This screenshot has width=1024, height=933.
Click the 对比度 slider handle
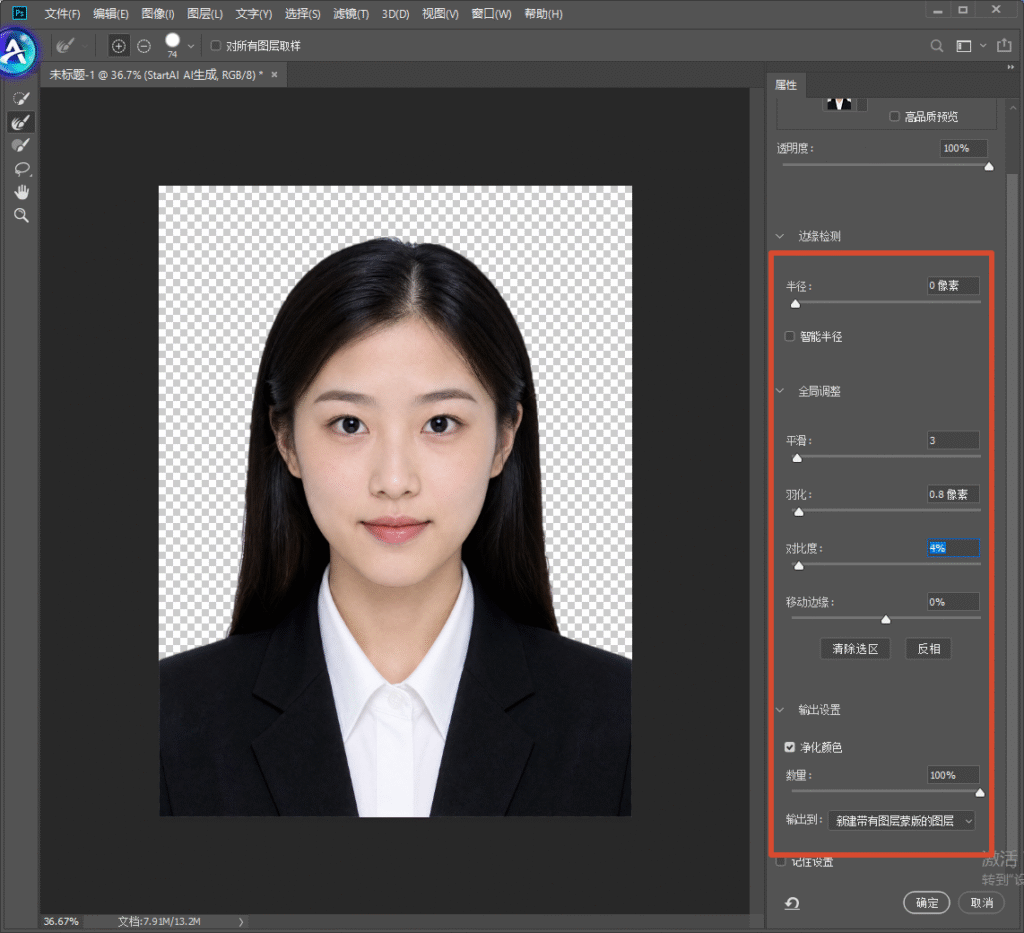pos(799,565)
